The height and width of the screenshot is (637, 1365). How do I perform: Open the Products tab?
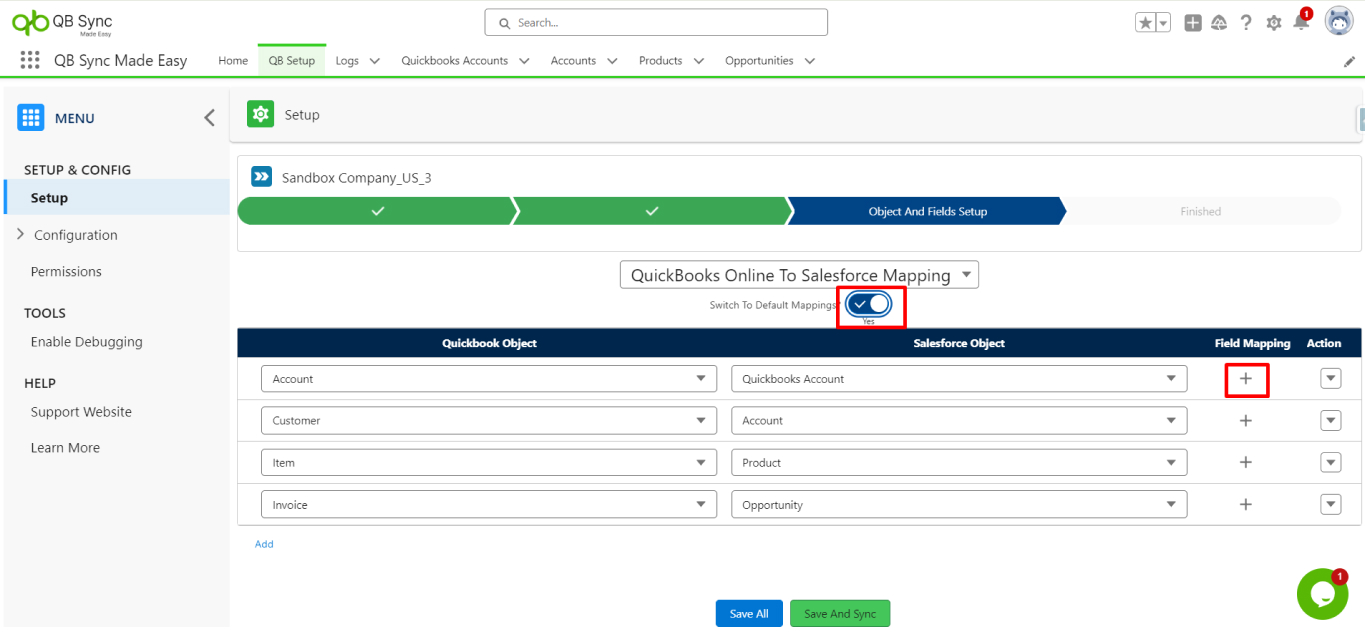pyautogui.click(x=660, y=61)
